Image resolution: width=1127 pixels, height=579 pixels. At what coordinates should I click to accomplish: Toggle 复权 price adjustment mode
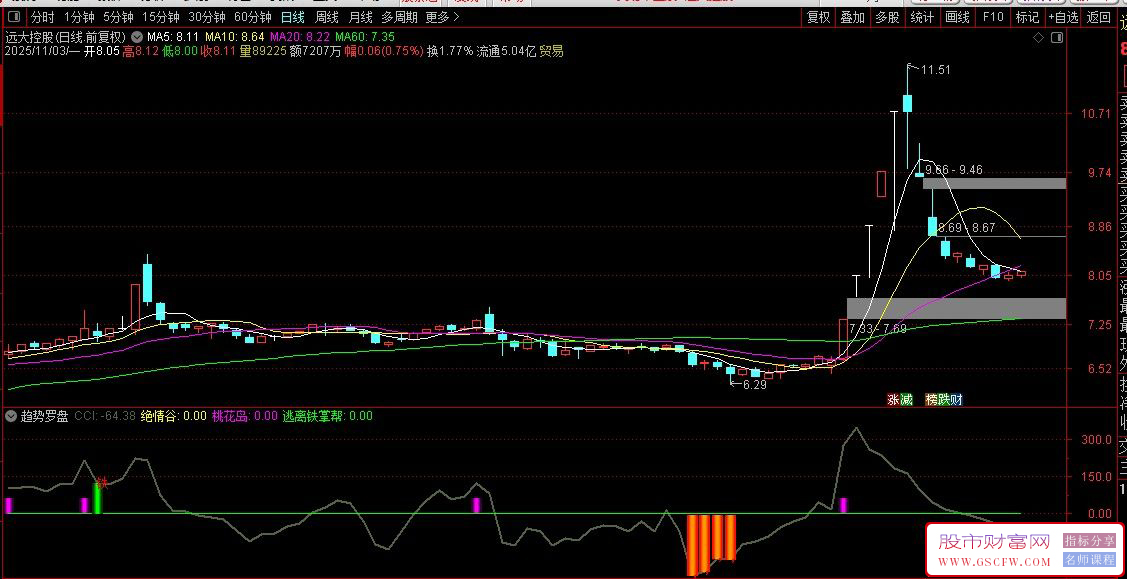point(818,17)
